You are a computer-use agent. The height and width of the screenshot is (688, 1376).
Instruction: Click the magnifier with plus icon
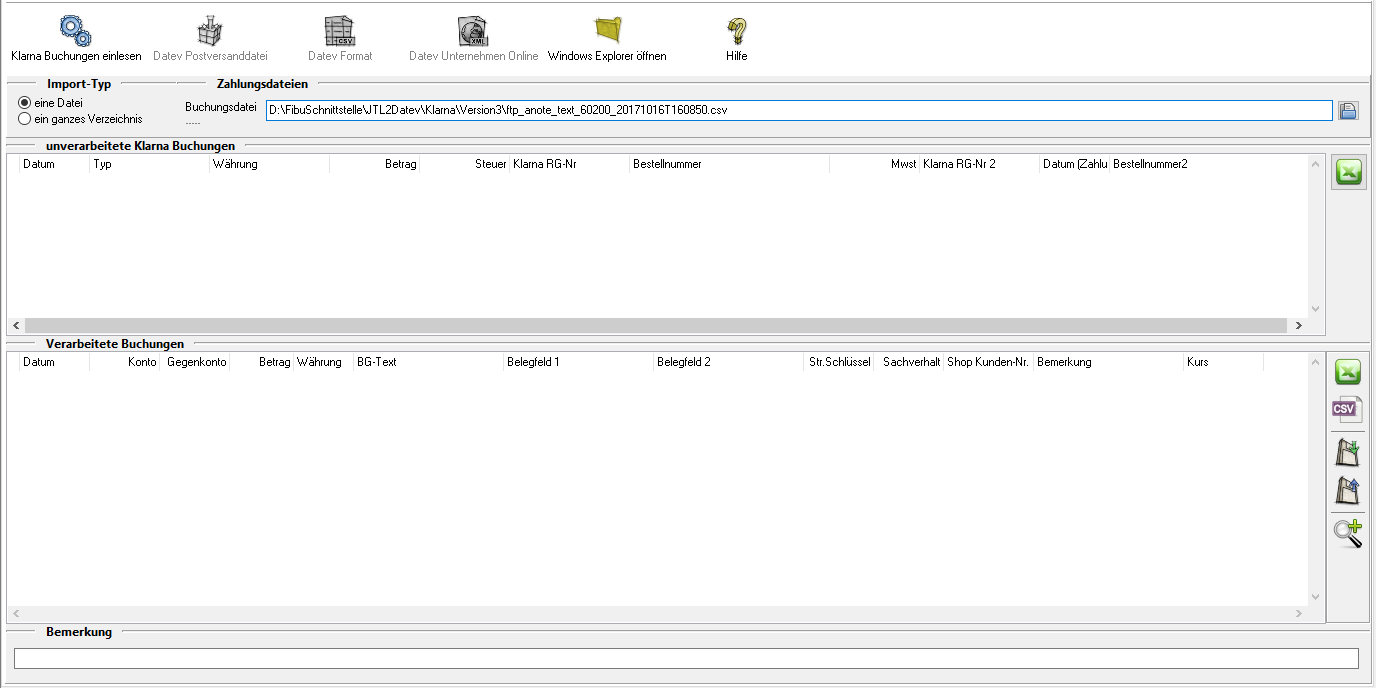[x=1348, y=533]
